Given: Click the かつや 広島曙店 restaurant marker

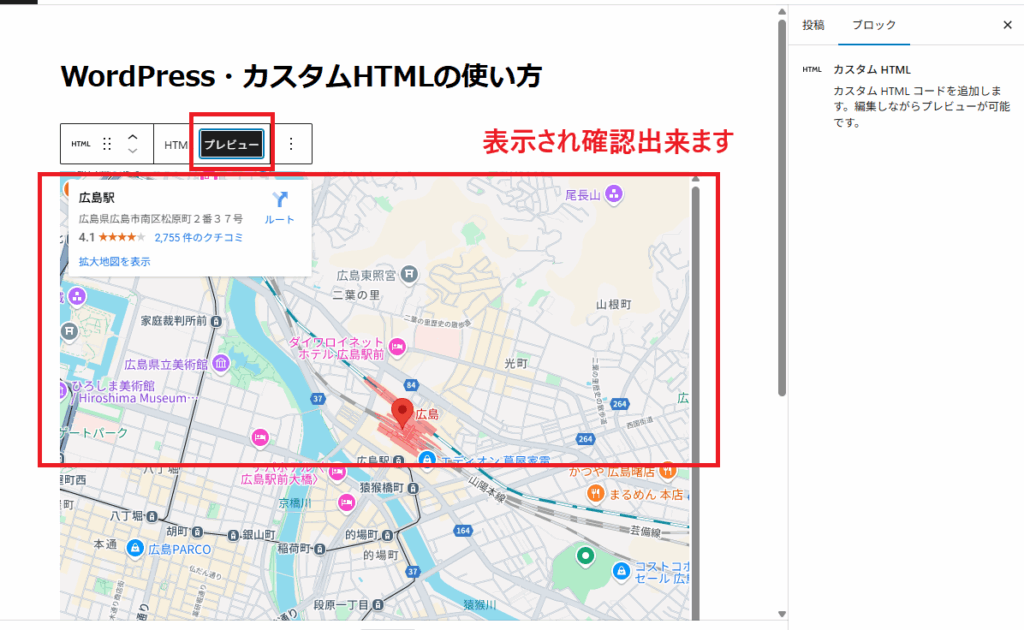Looking at the screenshot, I should 667,469.
